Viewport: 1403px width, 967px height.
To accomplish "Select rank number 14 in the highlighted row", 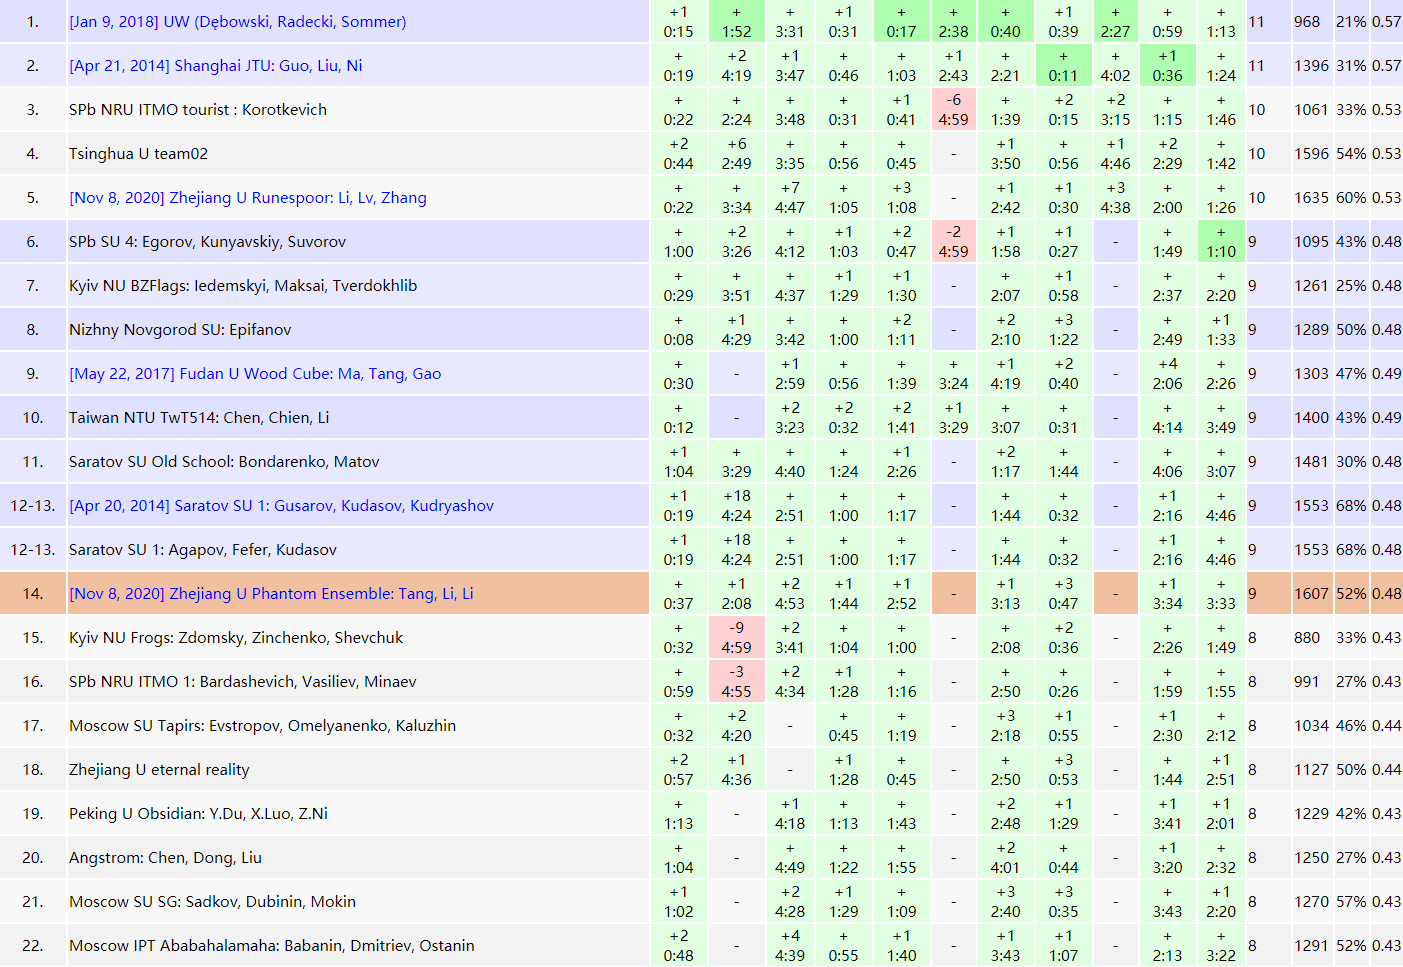I will [32, 594].
